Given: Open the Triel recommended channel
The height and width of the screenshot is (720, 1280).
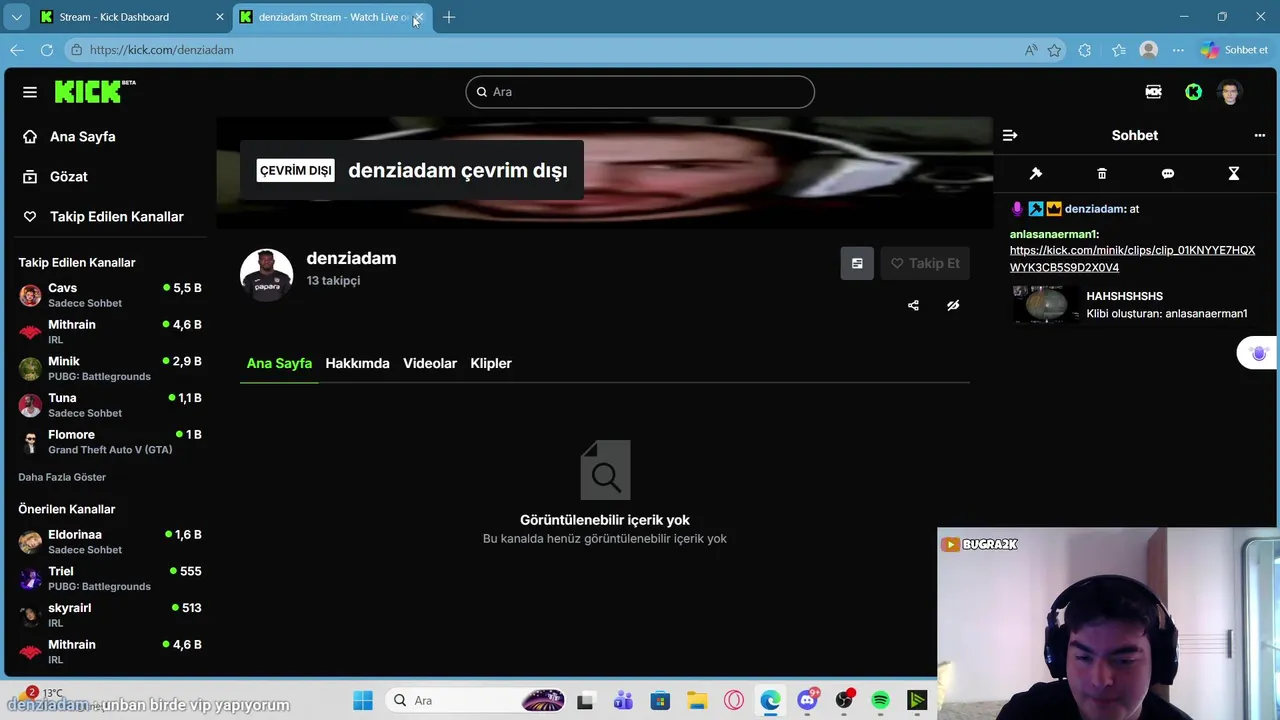Looking at the screenshot, I should 110,578.
